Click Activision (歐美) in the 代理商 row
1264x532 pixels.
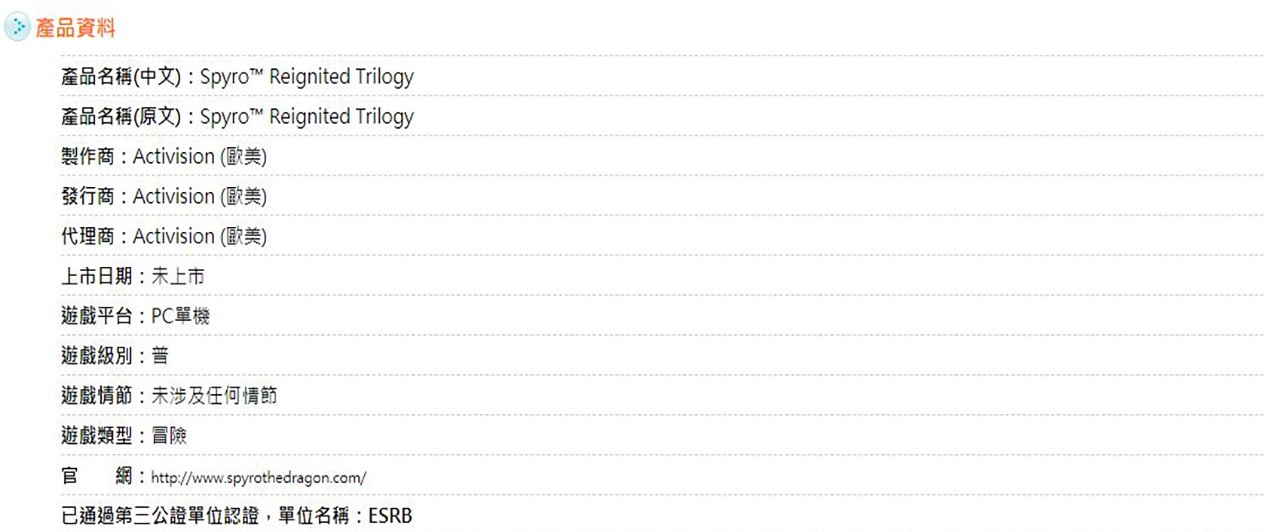point(200,237)
